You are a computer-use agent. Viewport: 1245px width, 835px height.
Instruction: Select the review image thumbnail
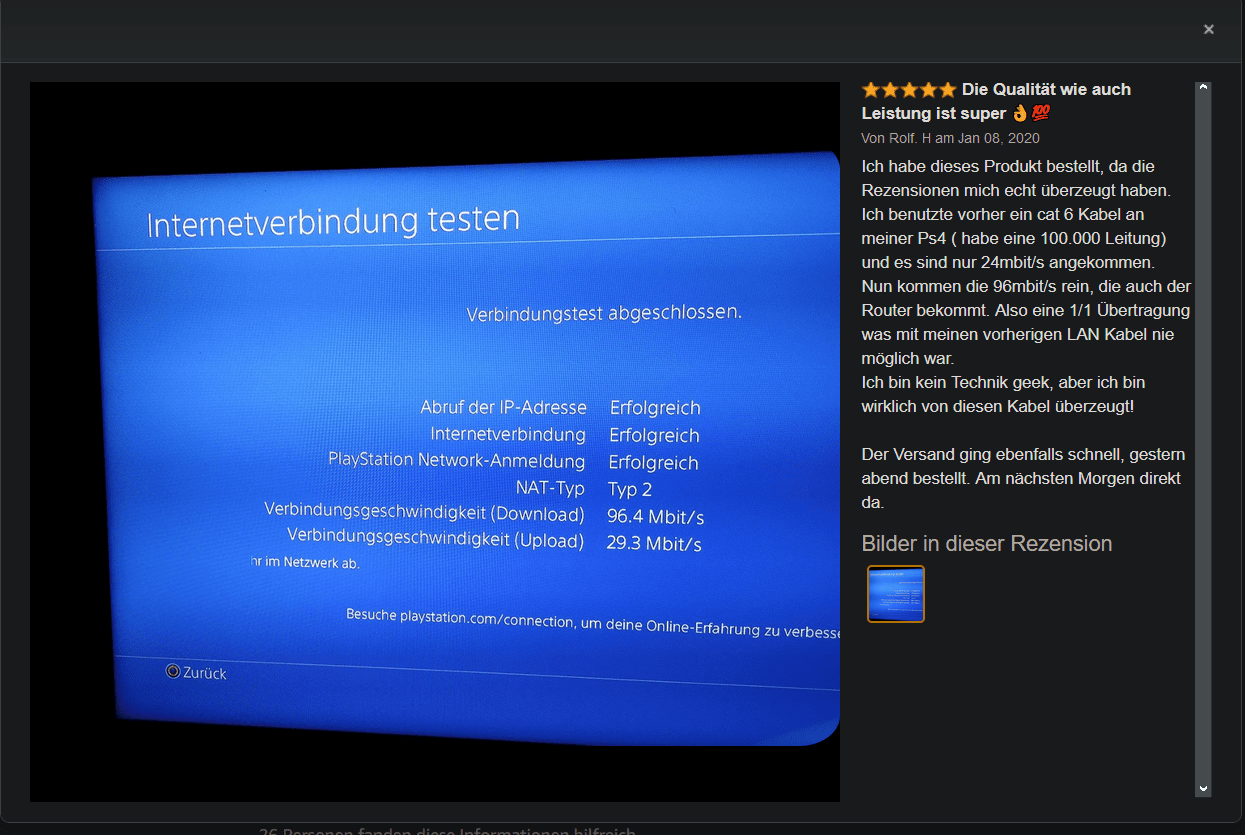pos(896,594)
